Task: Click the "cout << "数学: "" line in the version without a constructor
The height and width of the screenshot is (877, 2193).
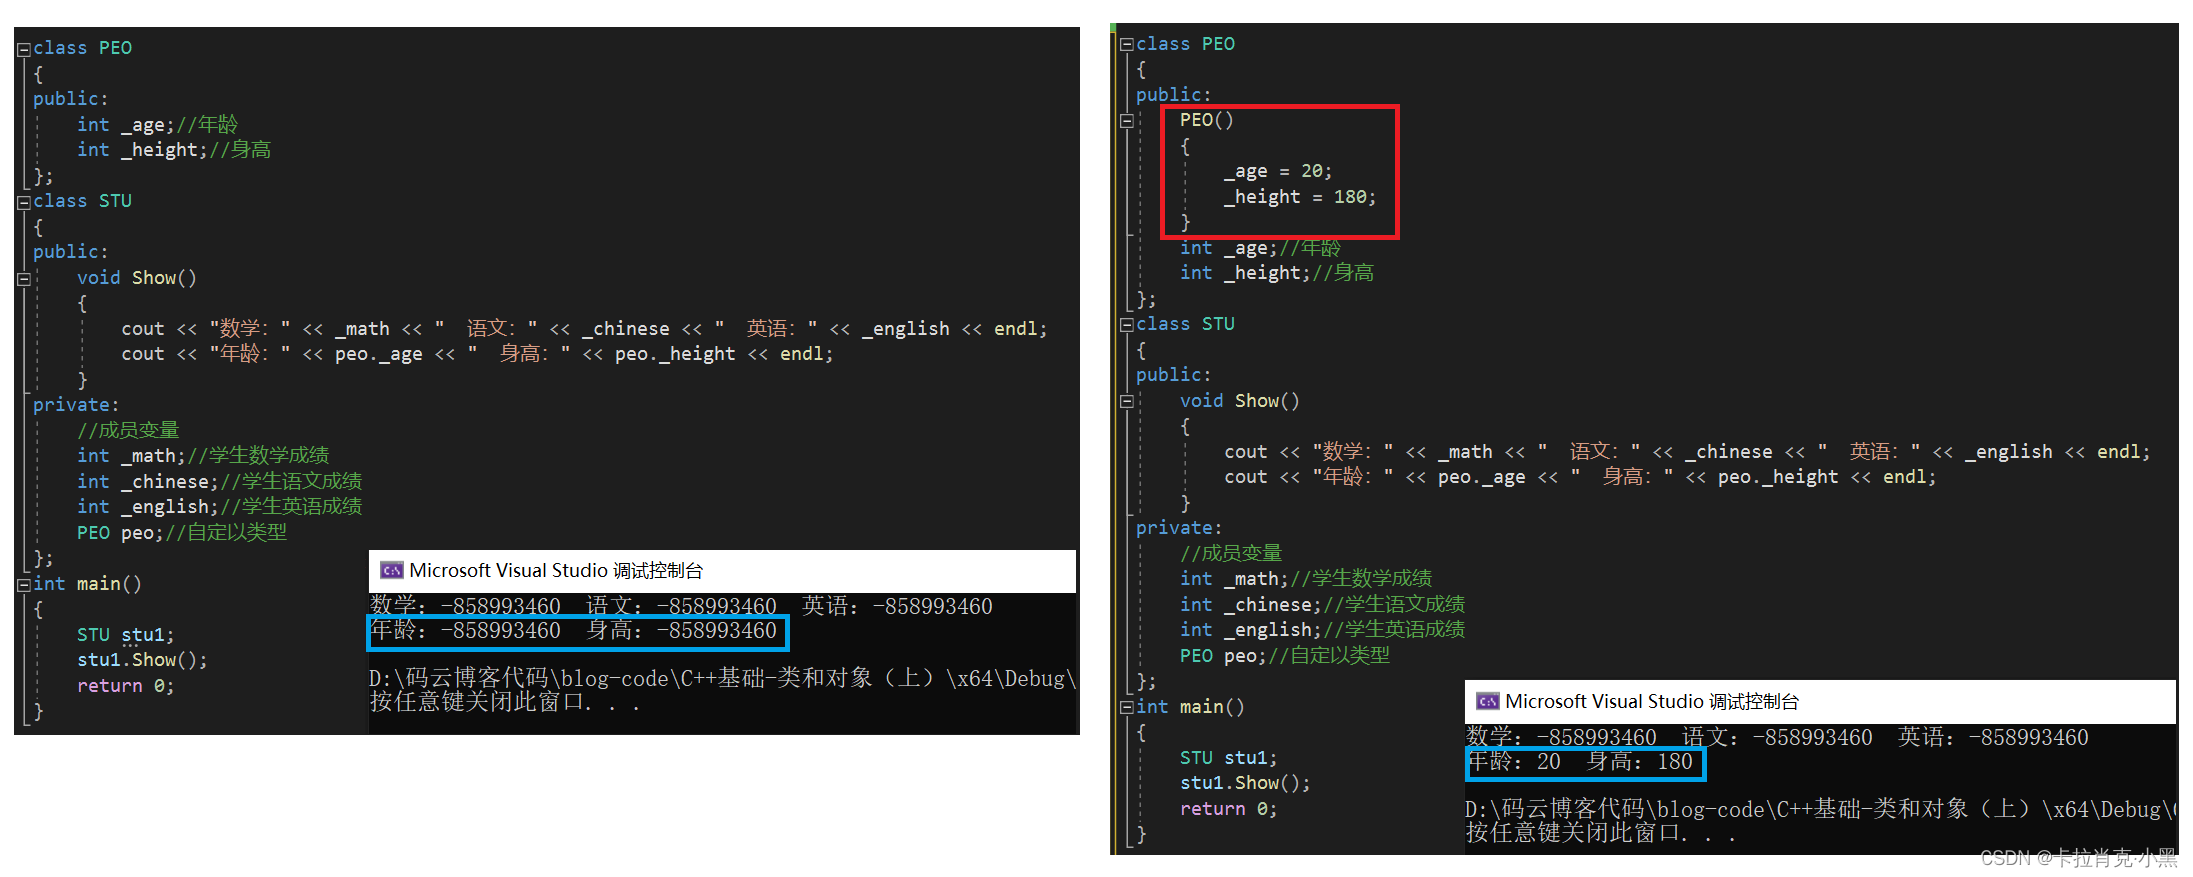Action: tap(584, 329)
